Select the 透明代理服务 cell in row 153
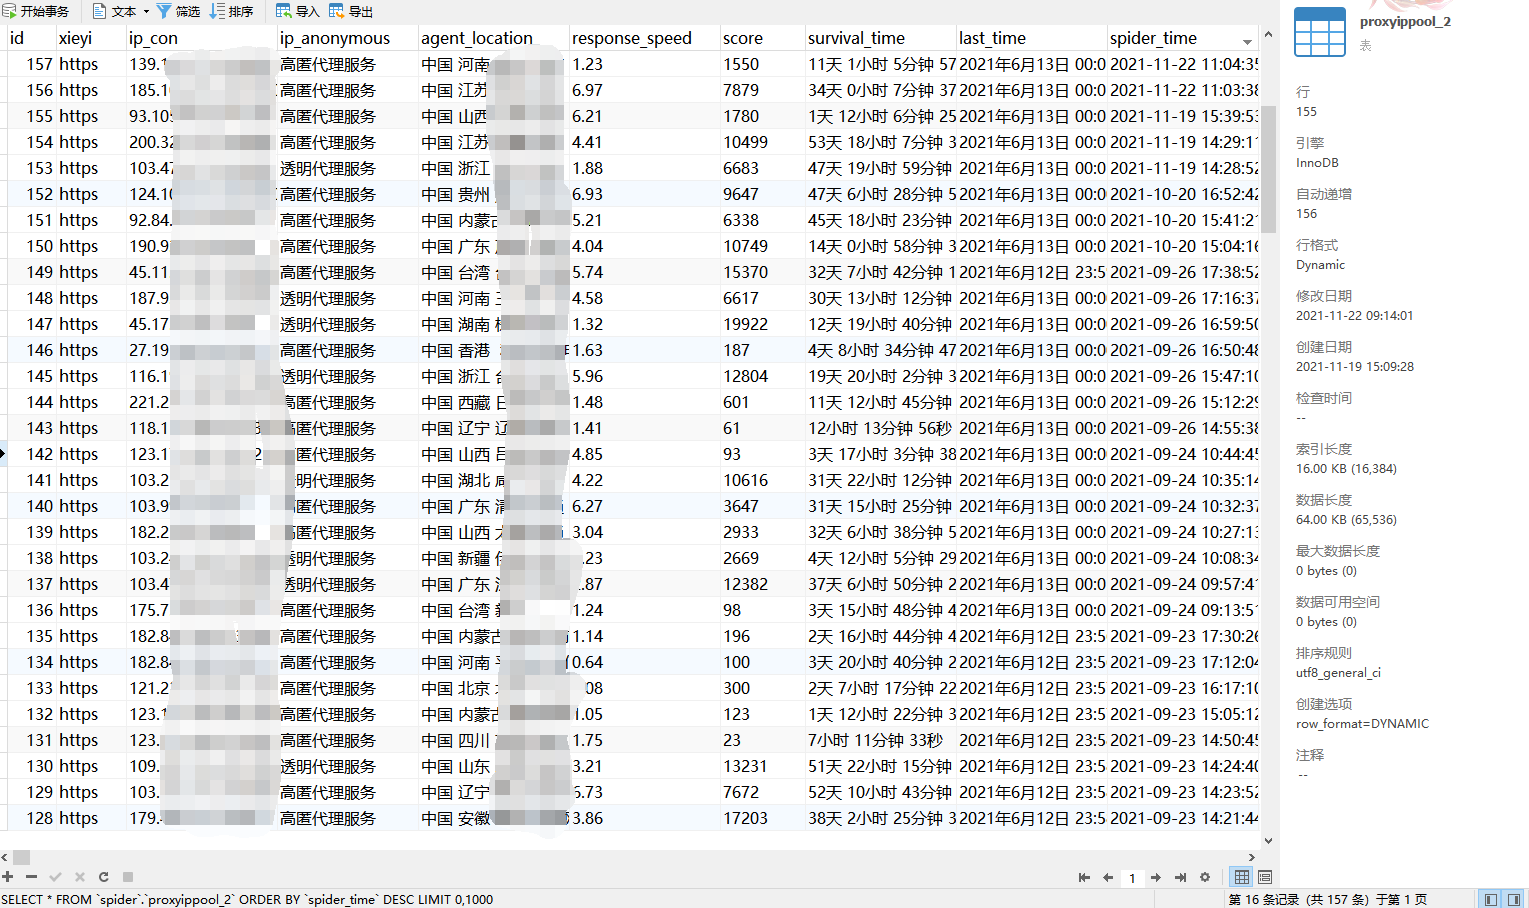Image resolution: width=1529 pixels, height=908 pixels. (x=347, y=168)
